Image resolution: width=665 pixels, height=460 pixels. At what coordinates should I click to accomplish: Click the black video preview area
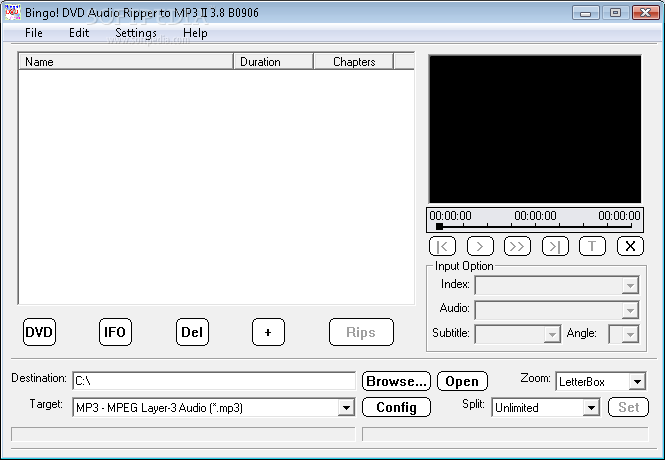[535, 129]
